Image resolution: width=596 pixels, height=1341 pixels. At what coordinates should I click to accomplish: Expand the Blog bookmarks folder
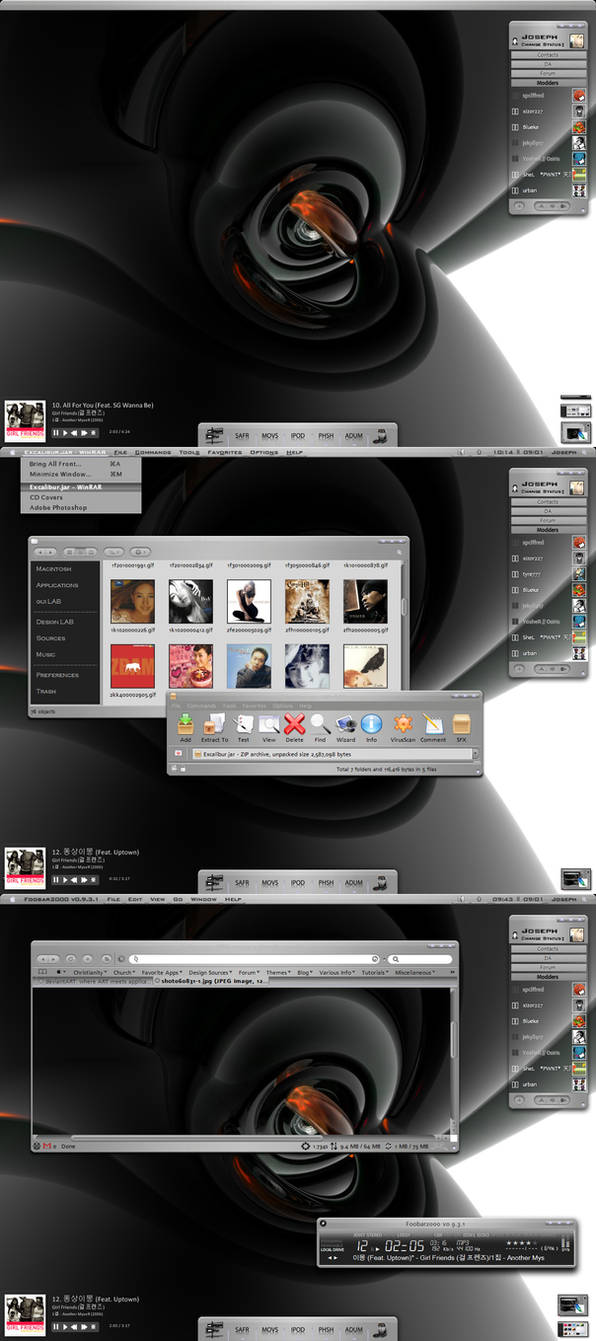304,972
